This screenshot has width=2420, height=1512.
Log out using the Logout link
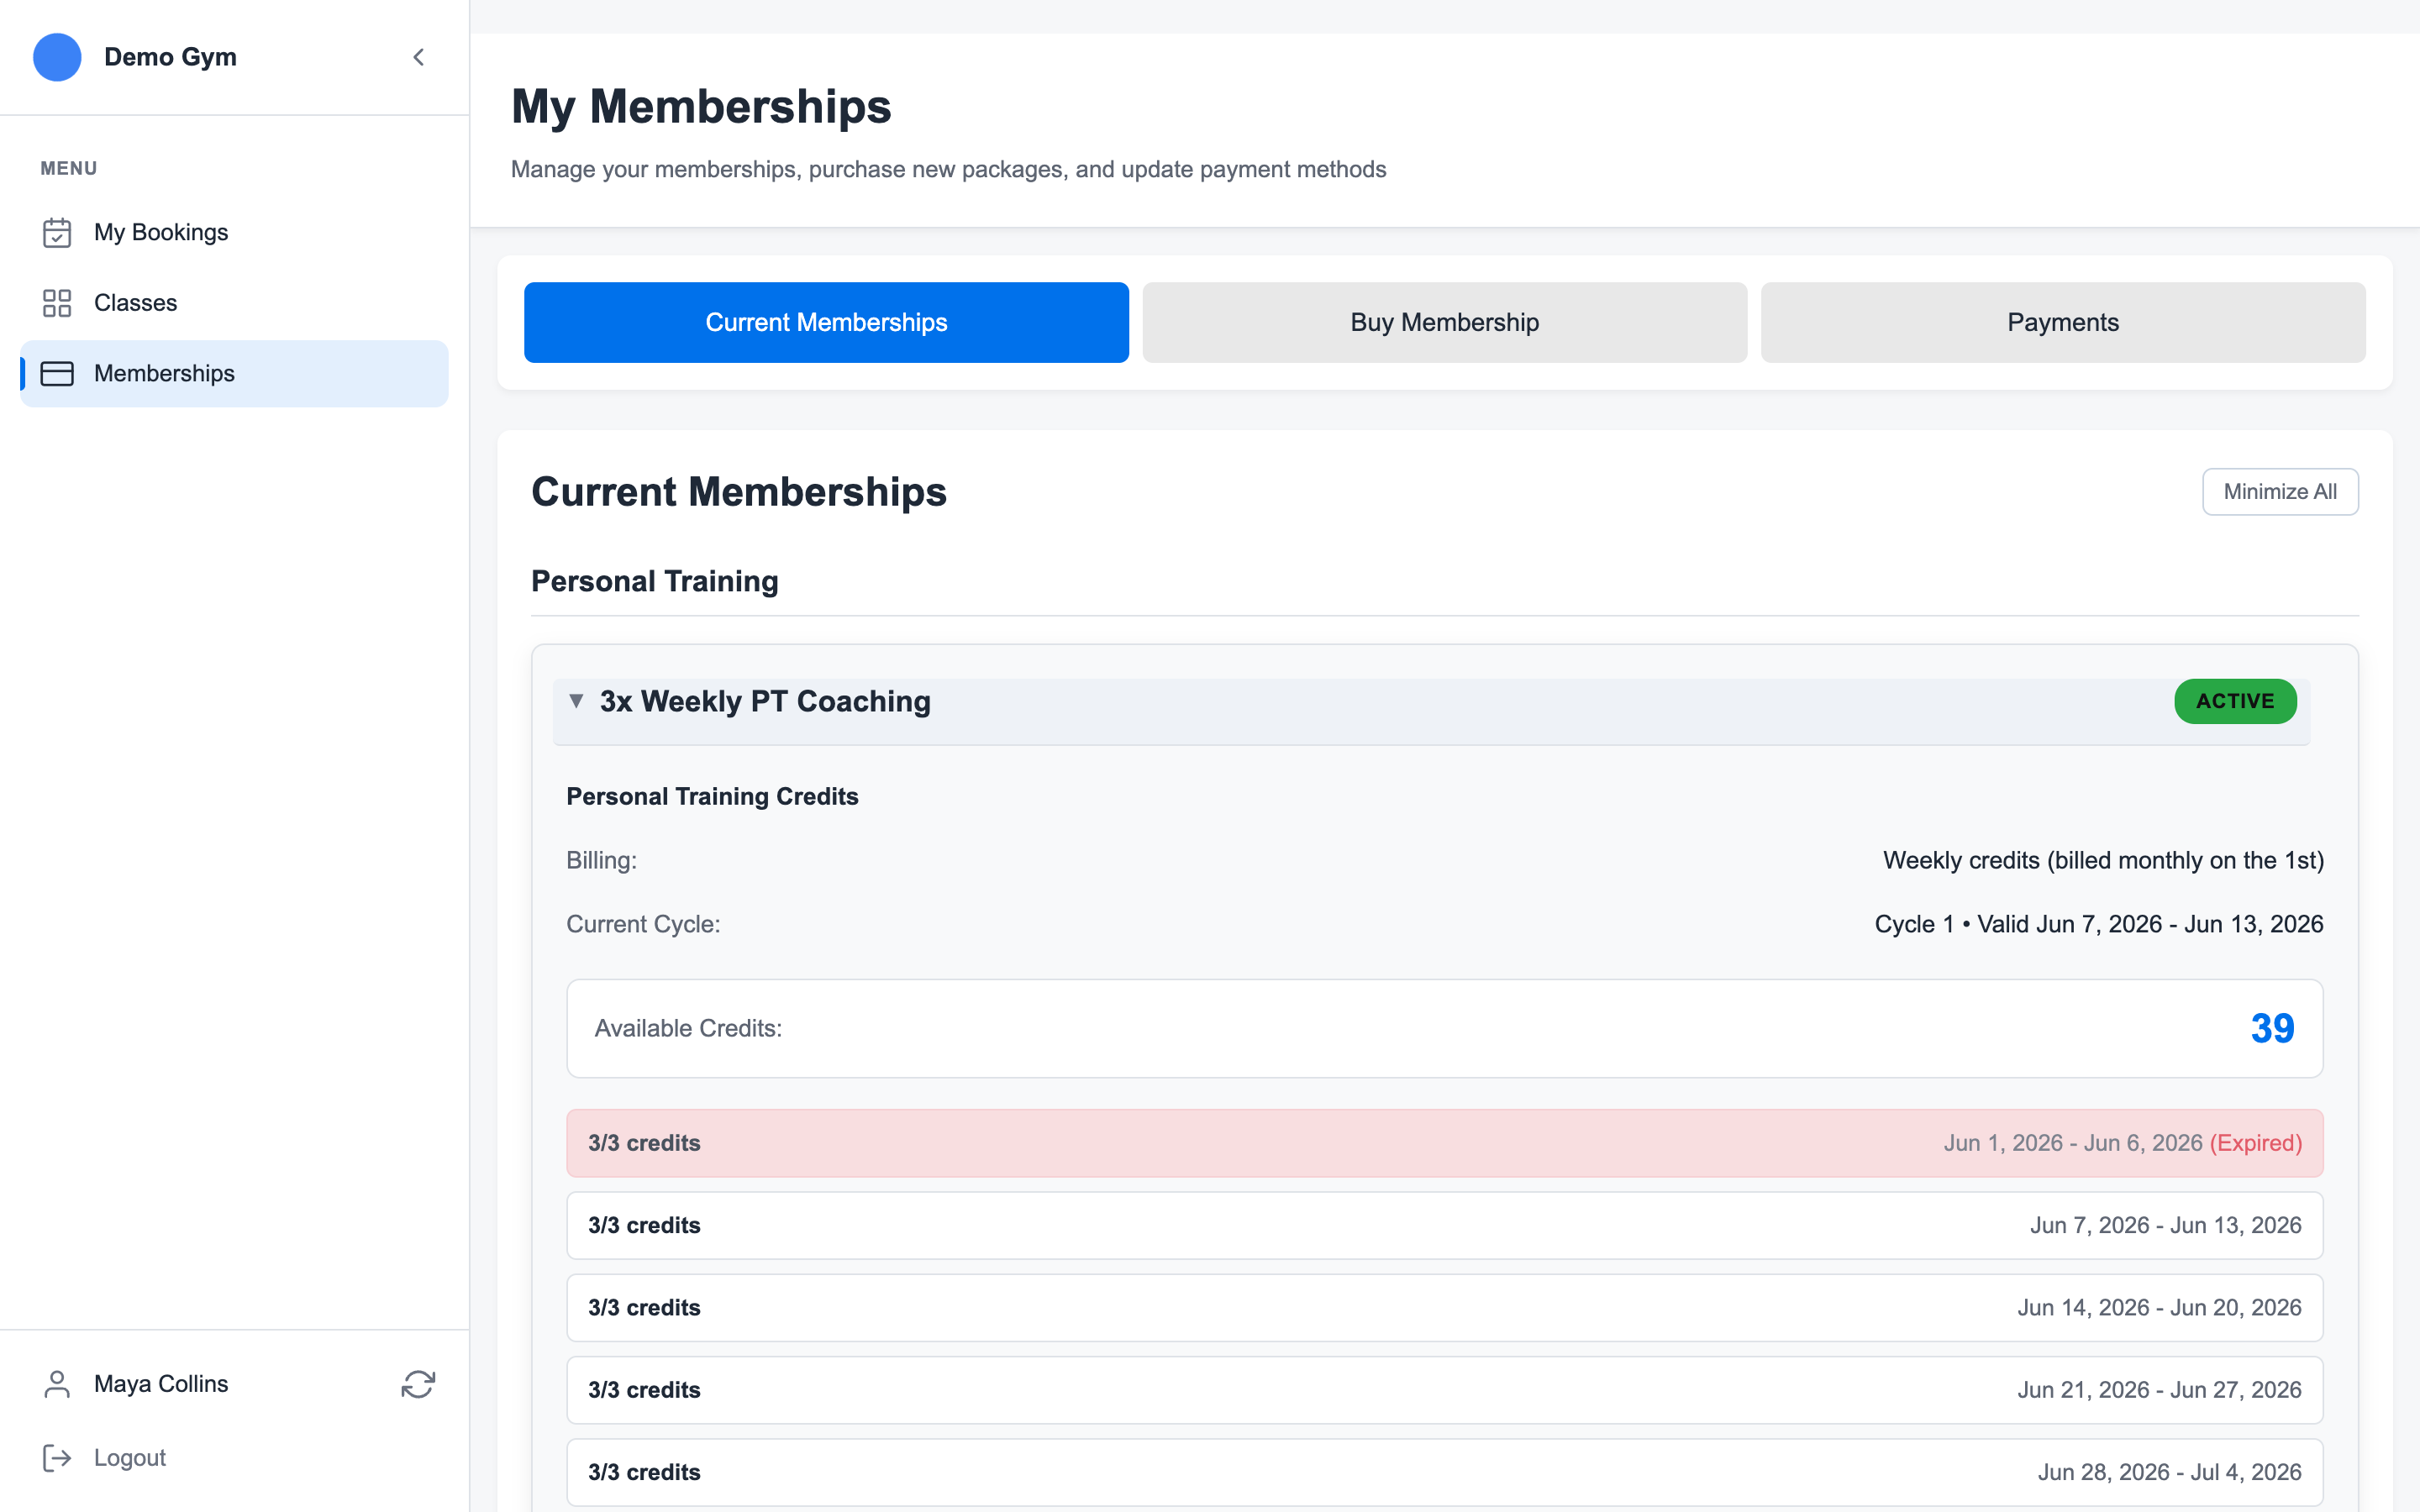(130, 1458)
